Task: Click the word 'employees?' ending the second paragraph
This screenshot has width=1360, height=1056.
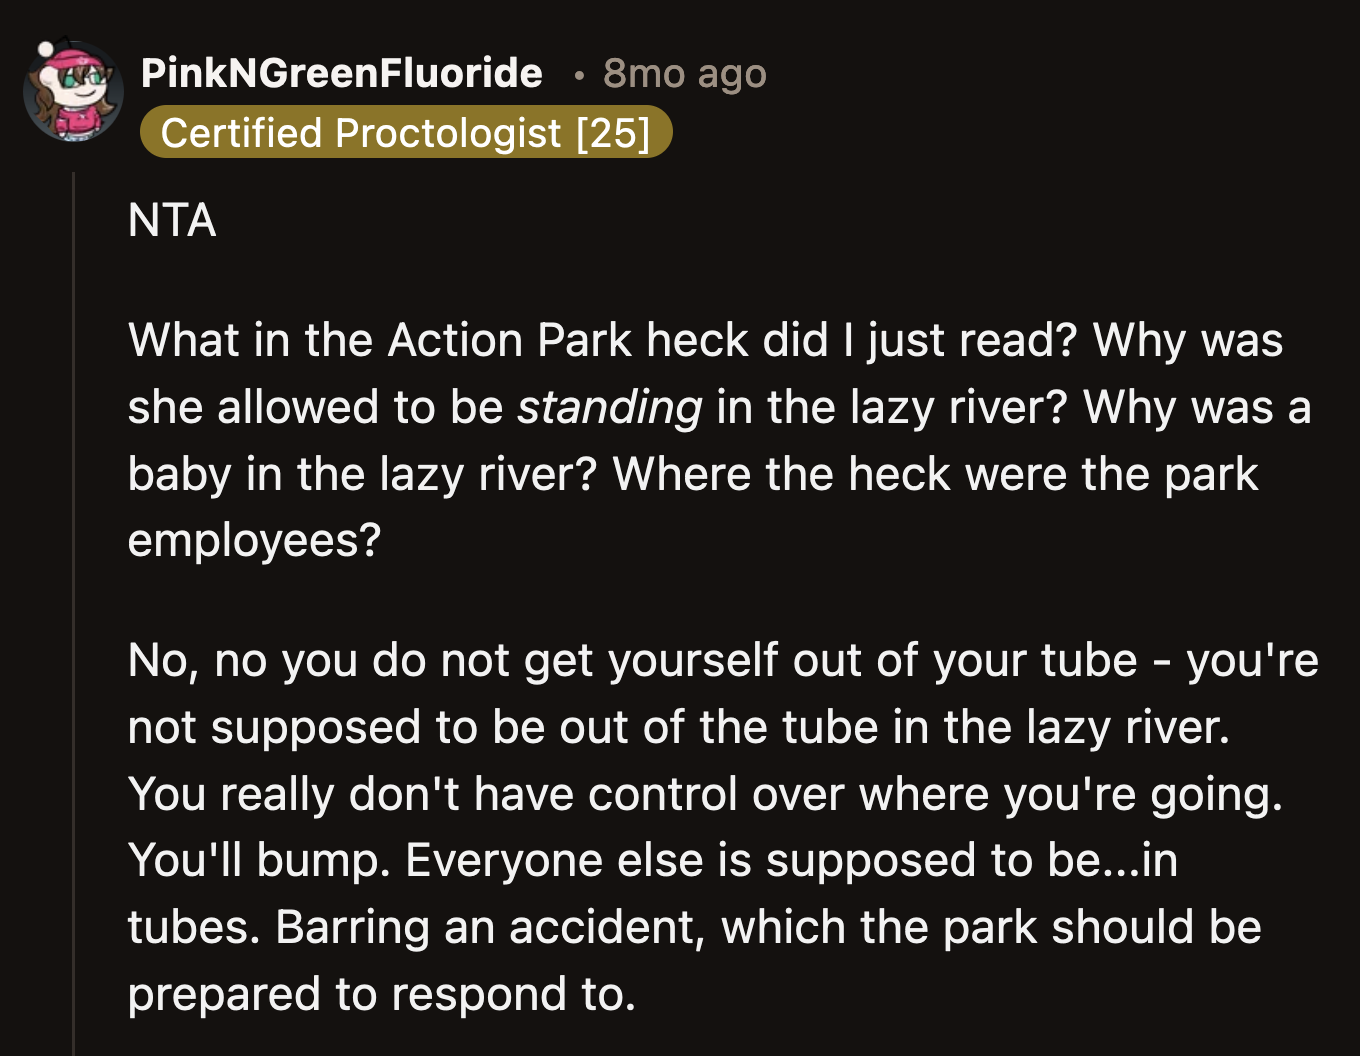Action: tap(252, 540)
